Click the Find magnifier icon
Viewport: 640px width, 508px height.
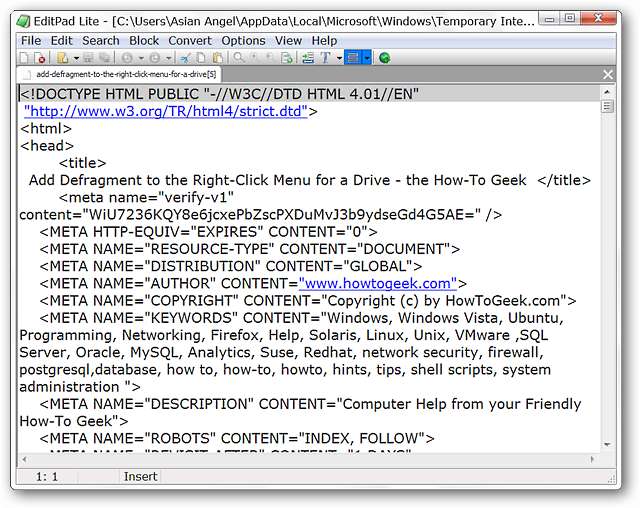pos(239,58)
